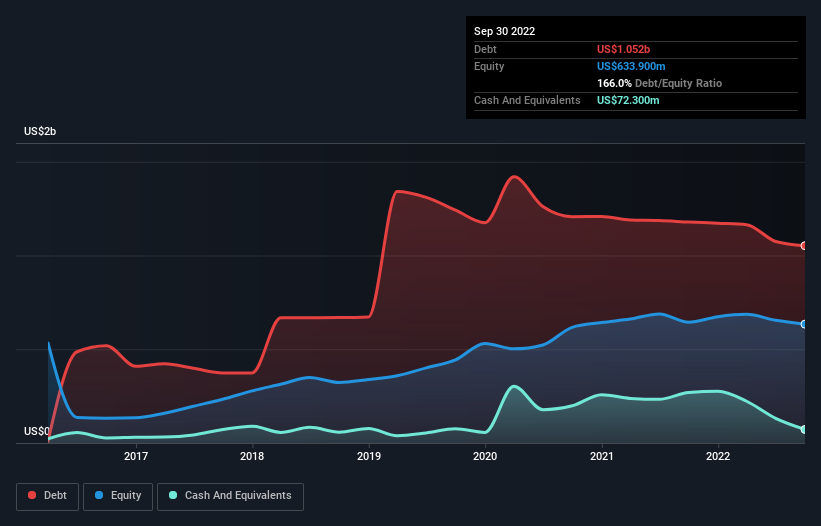This screenshot has height=526, width=821.
Task: Select the red Debt endpoint marker
Action: pos(804,246)
